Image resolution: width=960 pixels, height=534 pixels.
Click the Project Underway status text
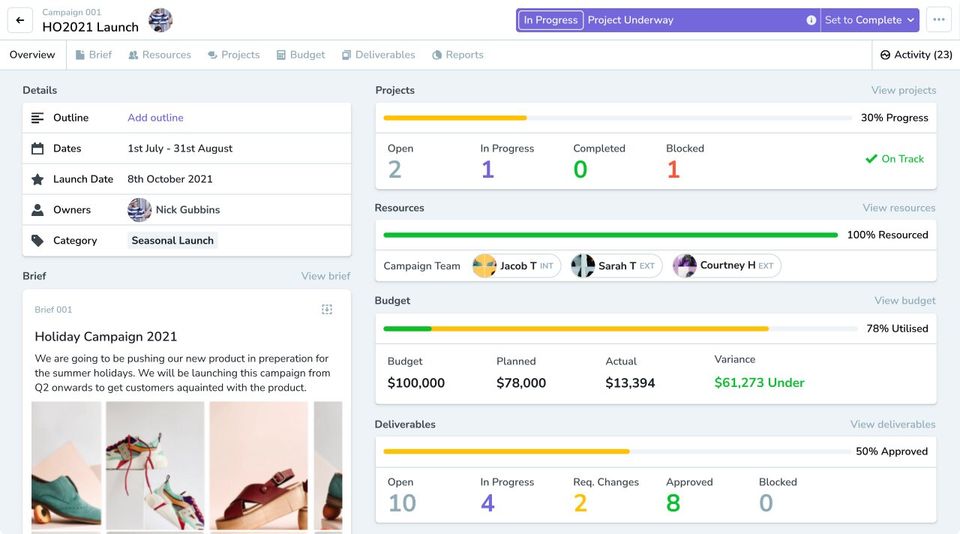click(631, 20)
